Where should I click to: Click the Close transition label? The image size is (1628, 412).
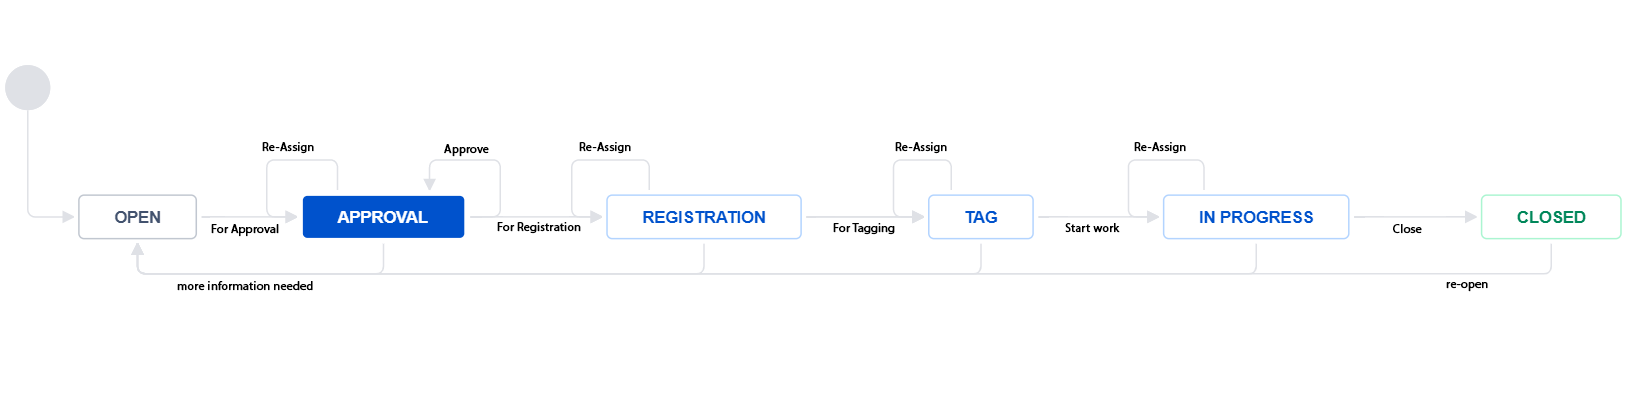tap(1407, 229)
